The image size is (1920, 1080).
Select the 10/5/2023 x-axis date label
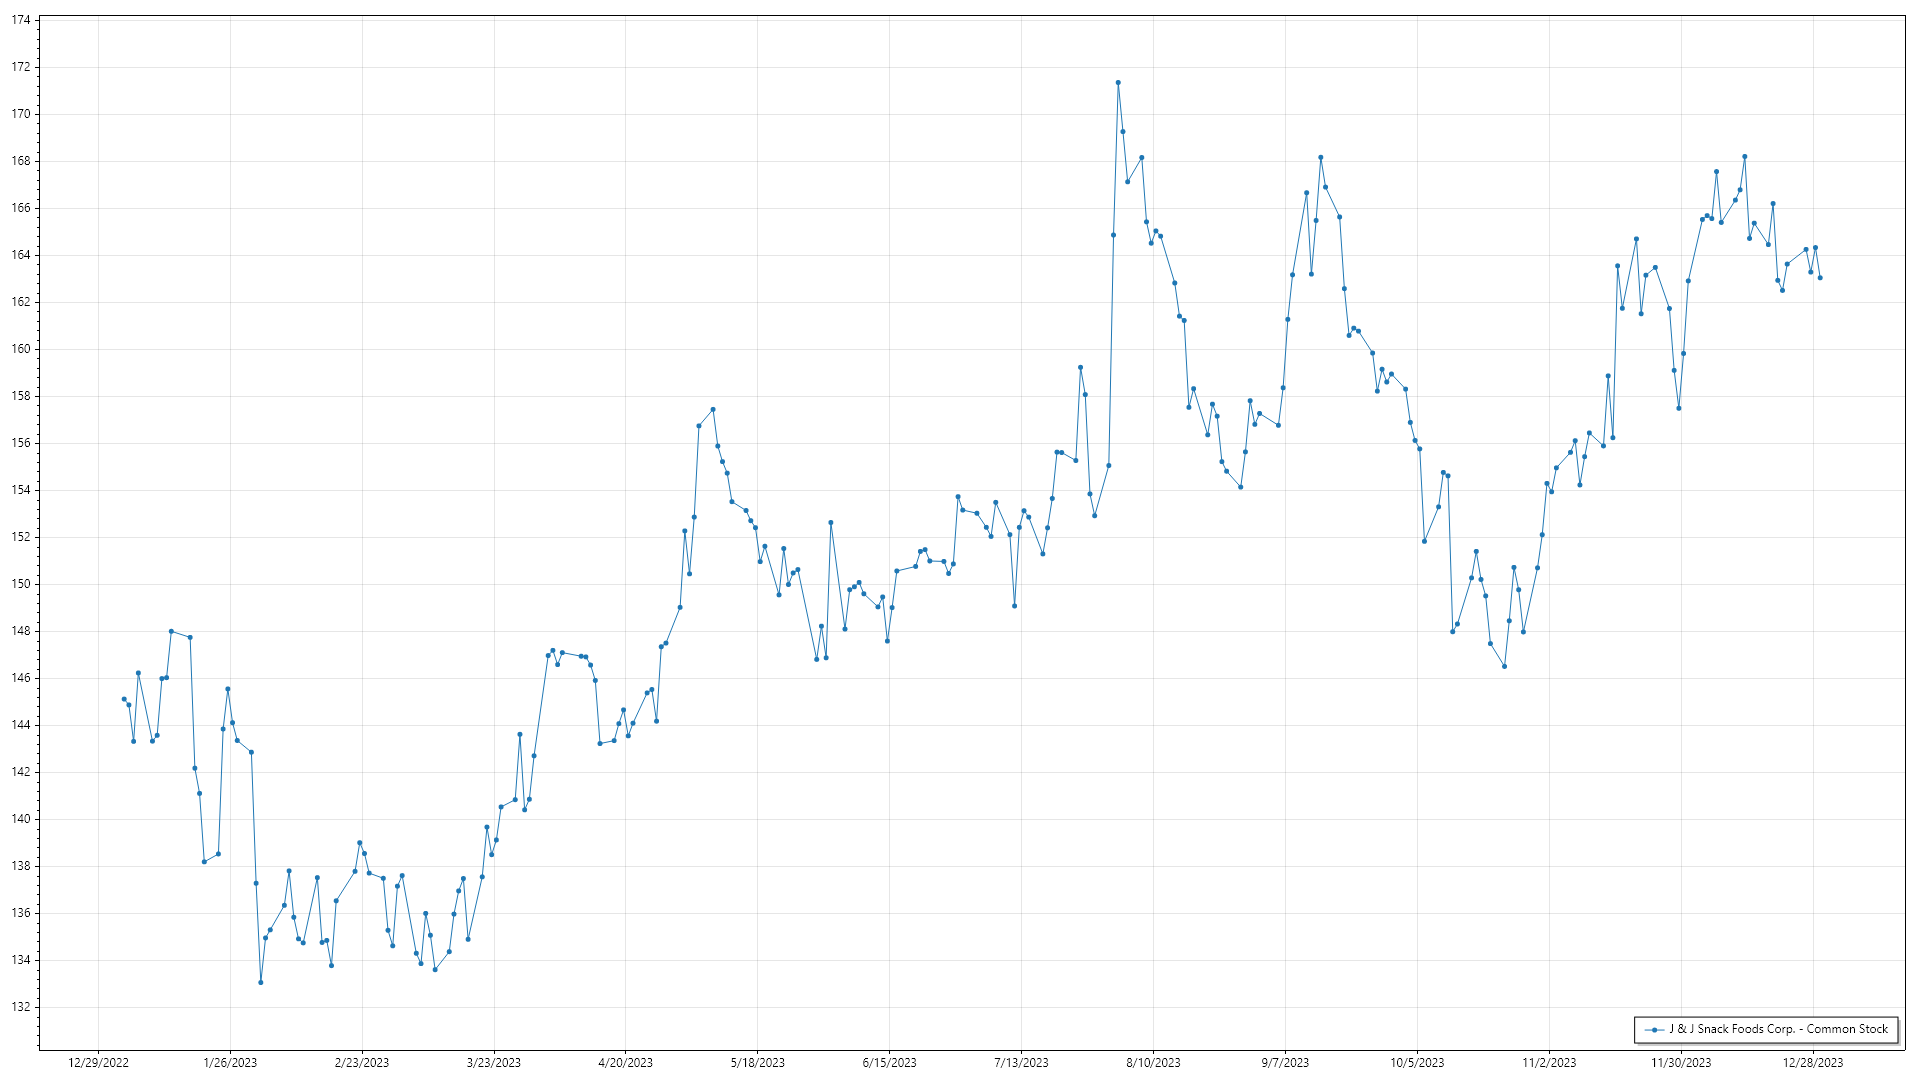pyautogui.click(x=1417, y=1063)
